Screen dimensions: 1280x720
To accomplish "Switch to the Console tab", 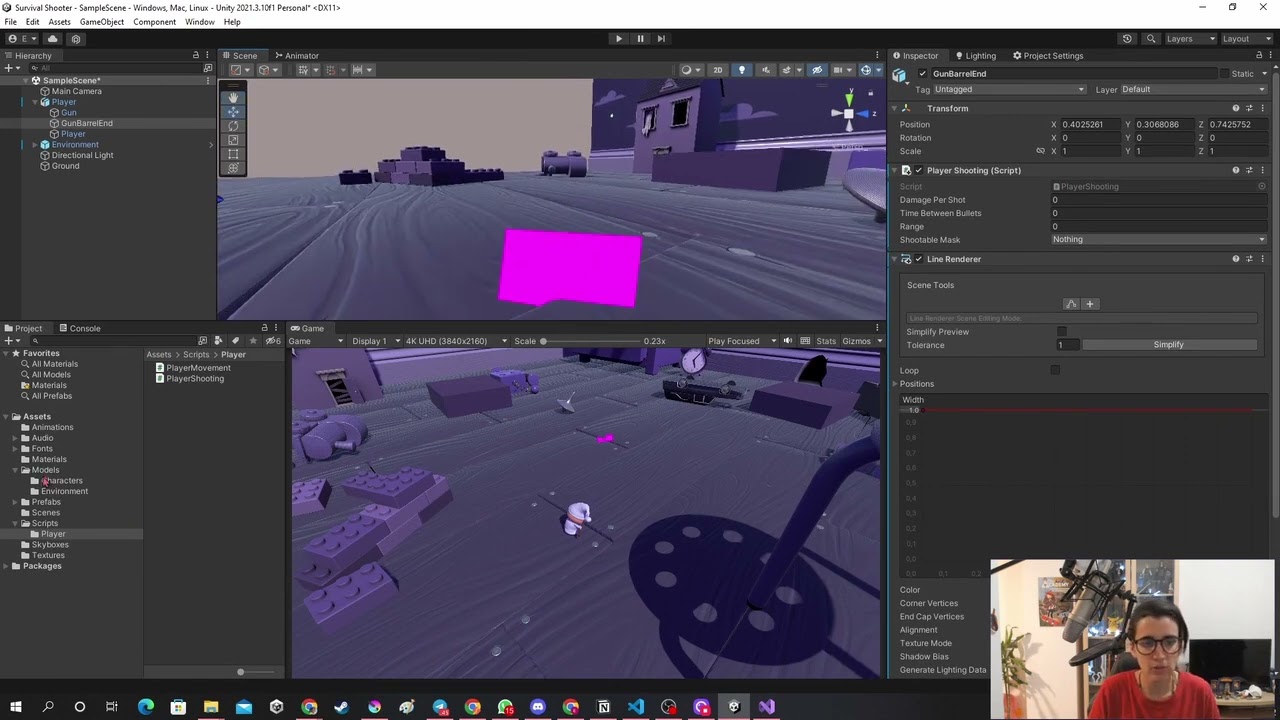I will click(x=79, y=328).
